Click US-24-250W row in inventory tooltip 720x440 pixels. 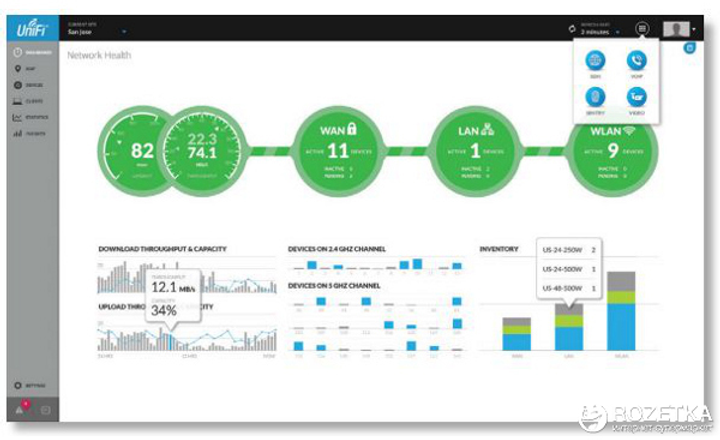[569, 250]
